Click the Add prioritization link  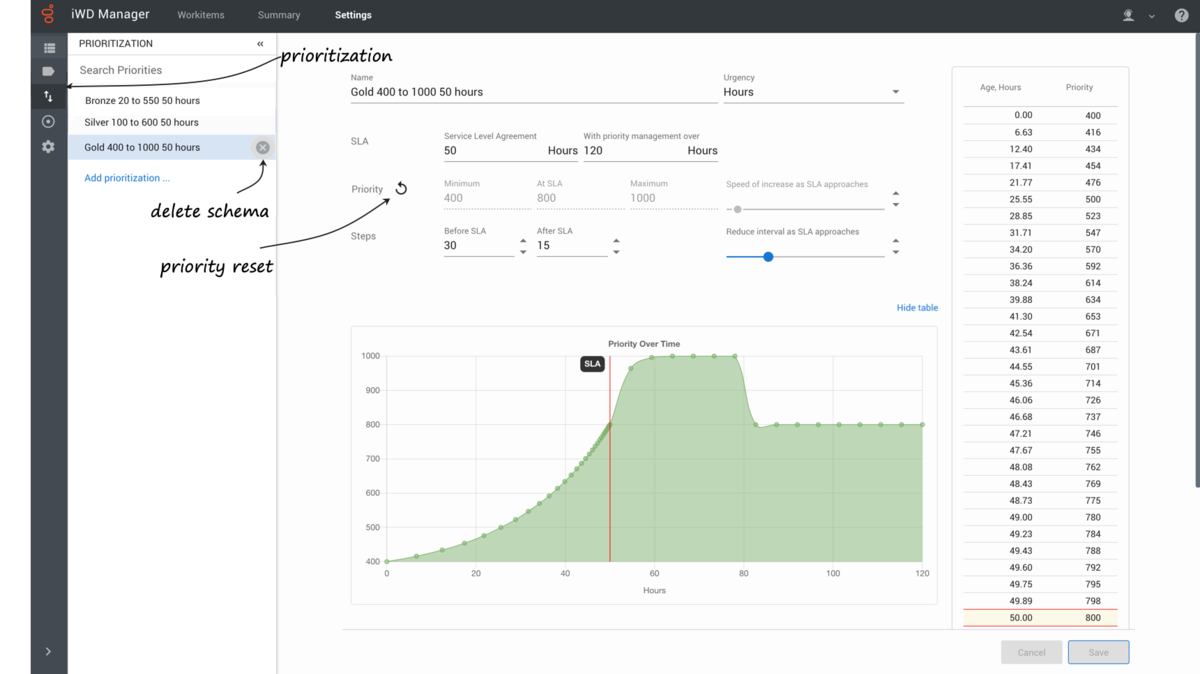tap(127, 178)
